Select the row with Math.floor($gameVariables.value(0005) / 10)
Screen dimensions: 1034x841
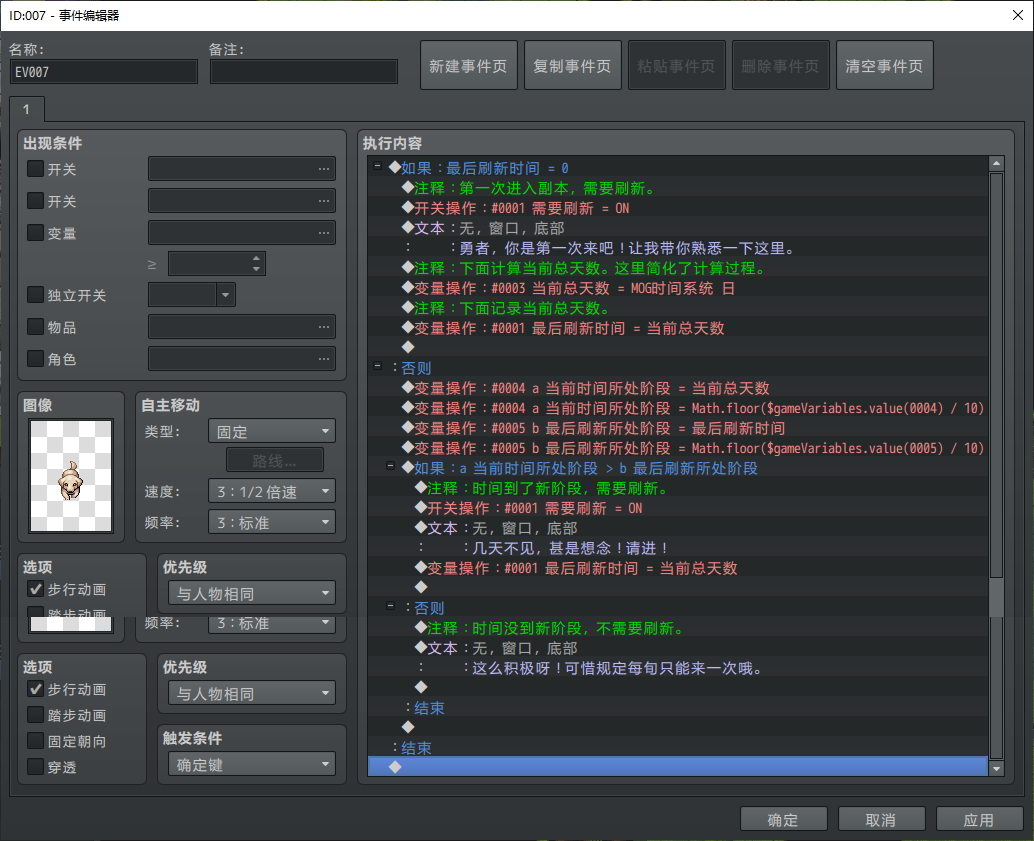pyautogui.click(x=678, y=448)
